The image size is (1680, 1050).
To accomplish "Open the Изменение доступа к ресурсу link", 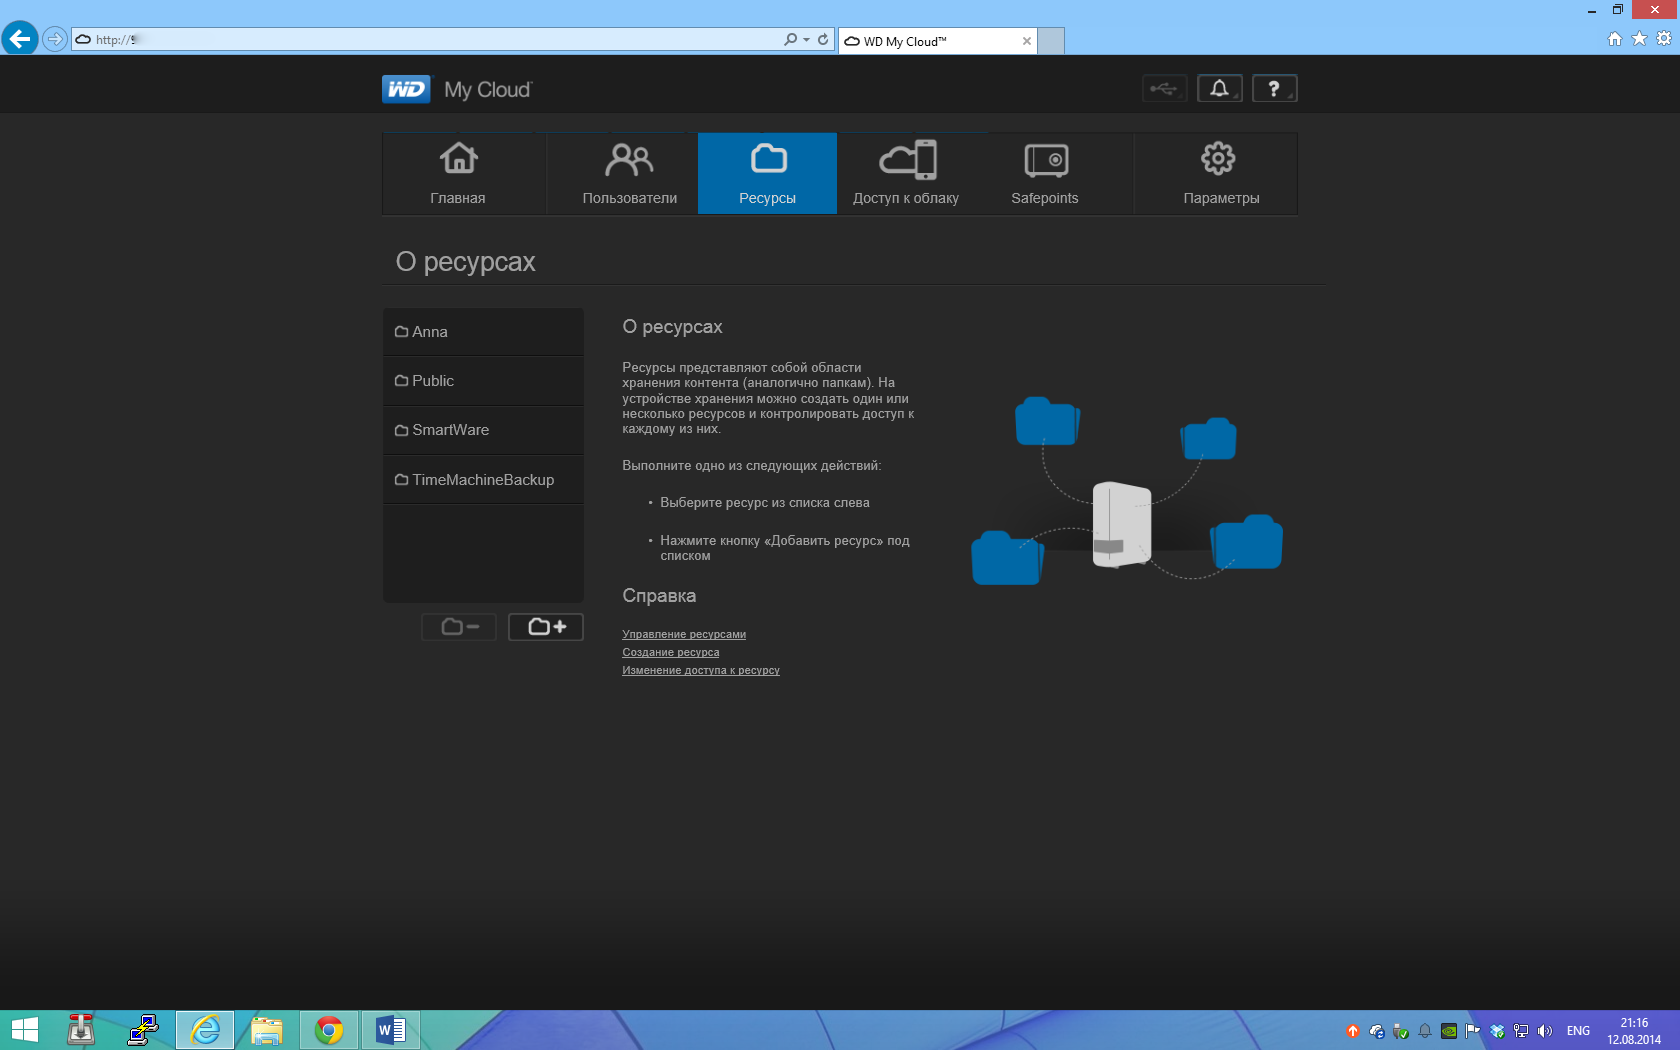I will click(701, 670).
